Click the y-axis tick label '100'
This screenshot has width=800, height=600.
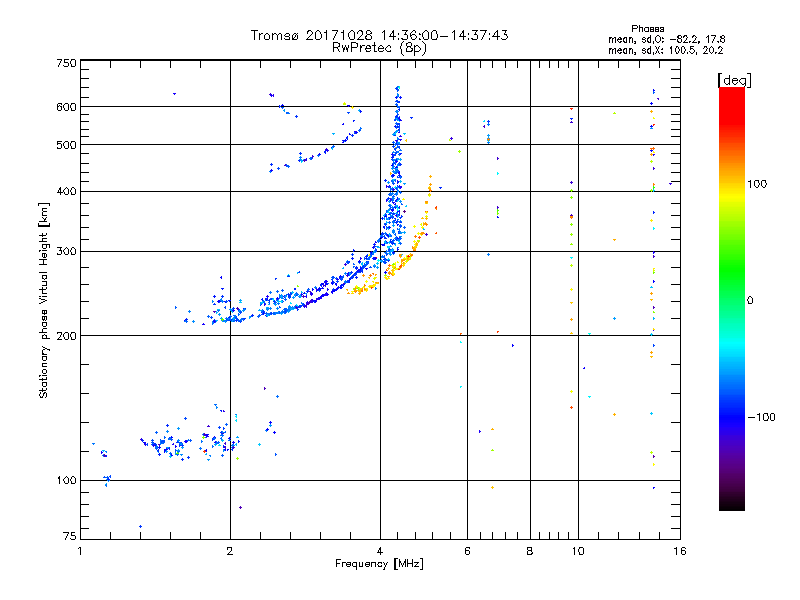coord(66,481)
